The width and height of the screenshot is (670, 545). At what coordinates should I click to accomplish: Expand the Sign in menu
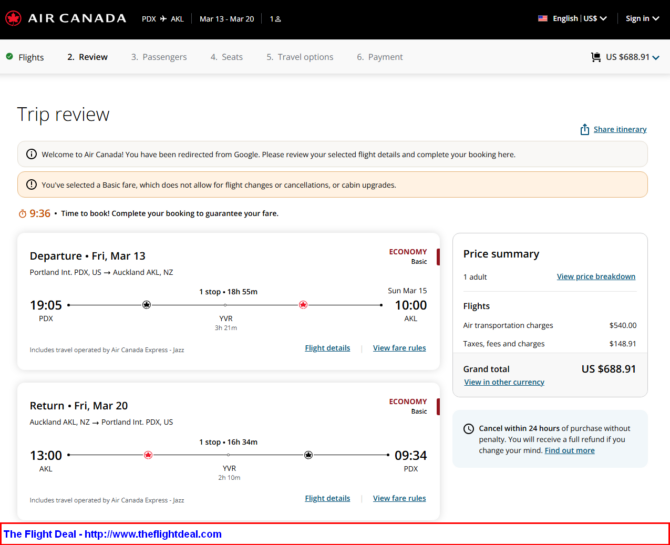642,18
